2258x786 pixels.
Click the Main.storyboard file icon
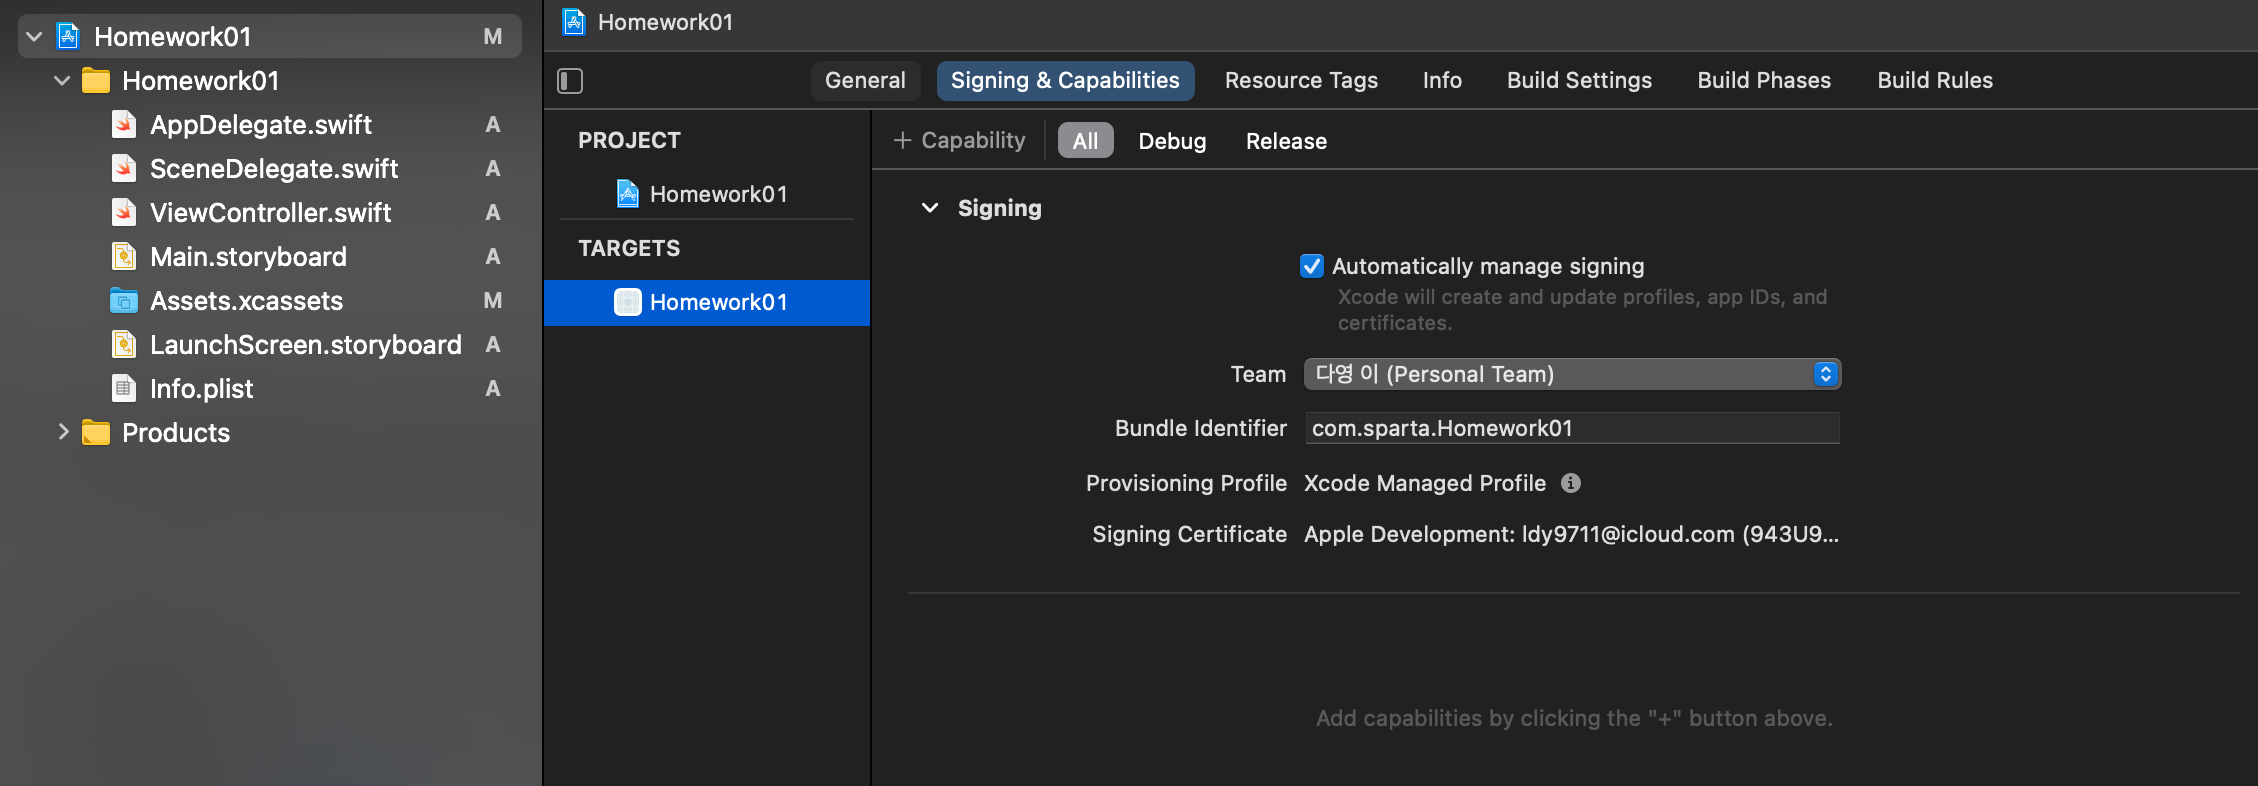pos(124,257)
